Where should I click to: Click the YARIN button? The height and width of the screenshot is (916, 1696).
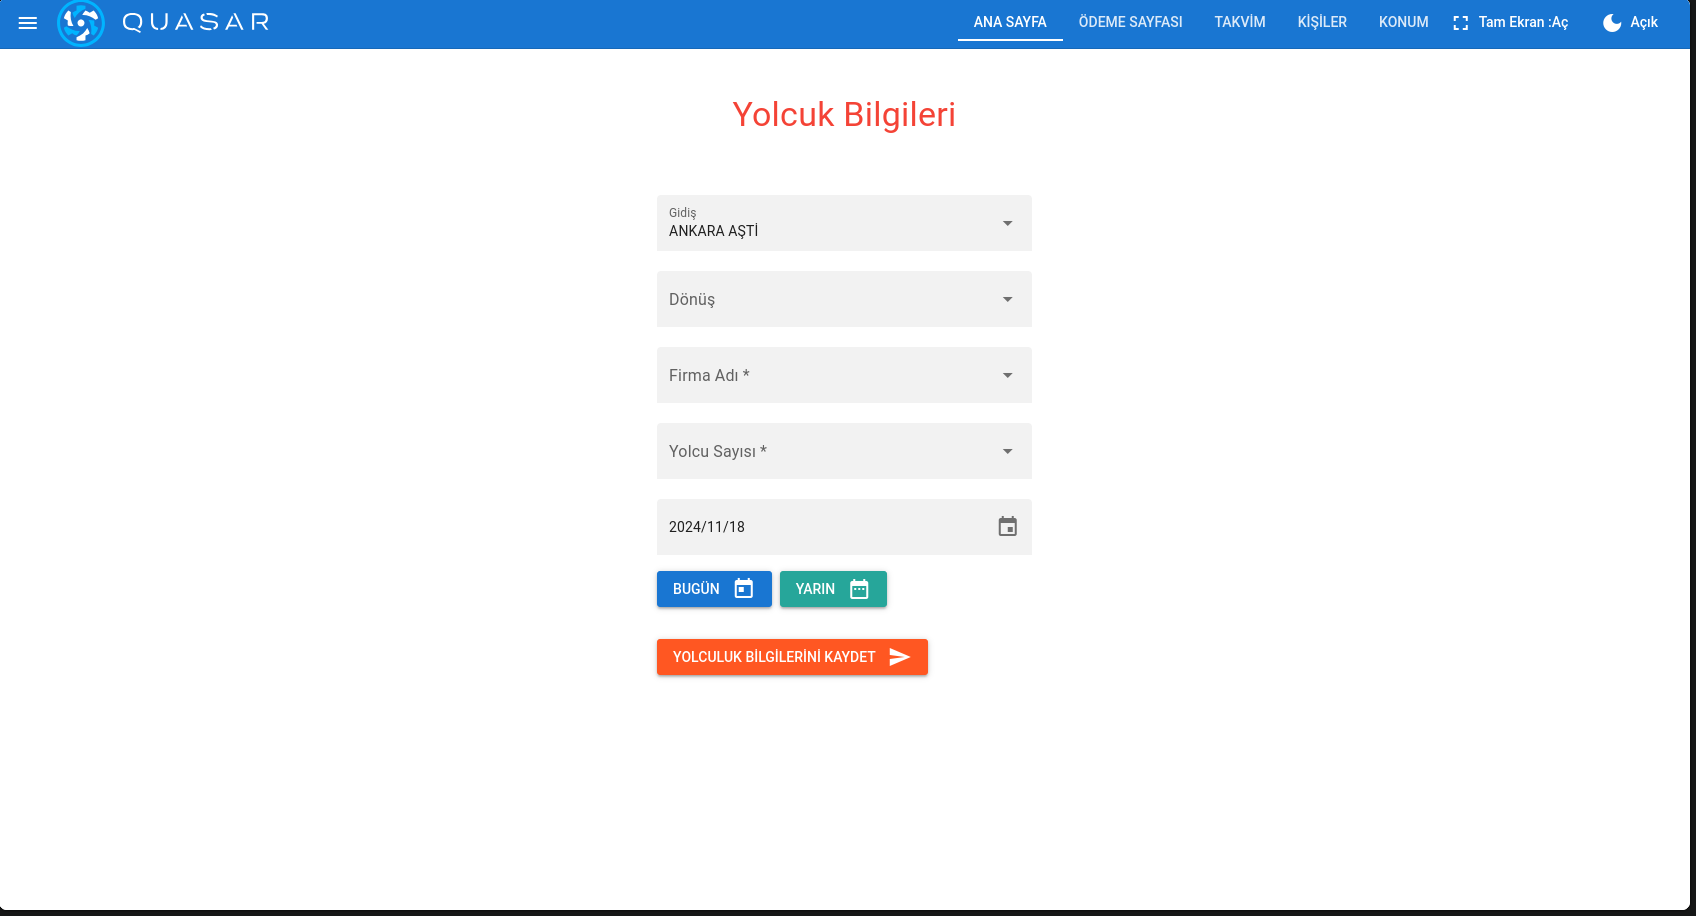(833, 589)
